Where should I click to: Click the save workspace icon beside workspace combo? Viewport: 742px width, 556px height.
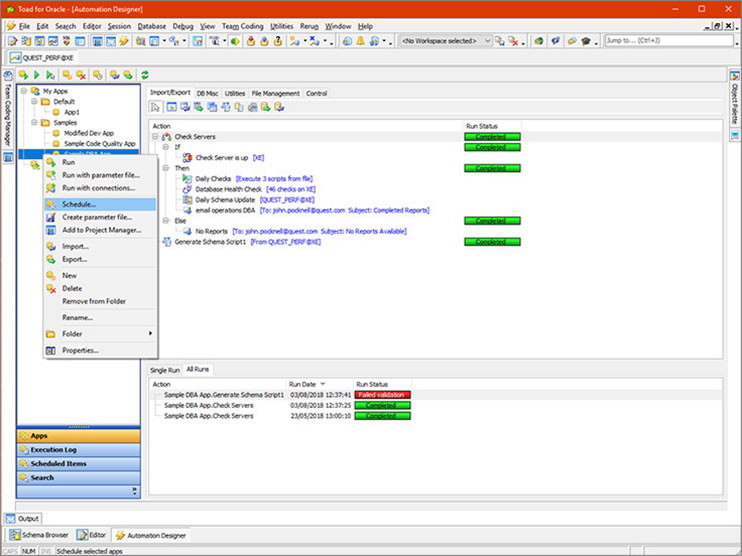(x=500, y=41)
